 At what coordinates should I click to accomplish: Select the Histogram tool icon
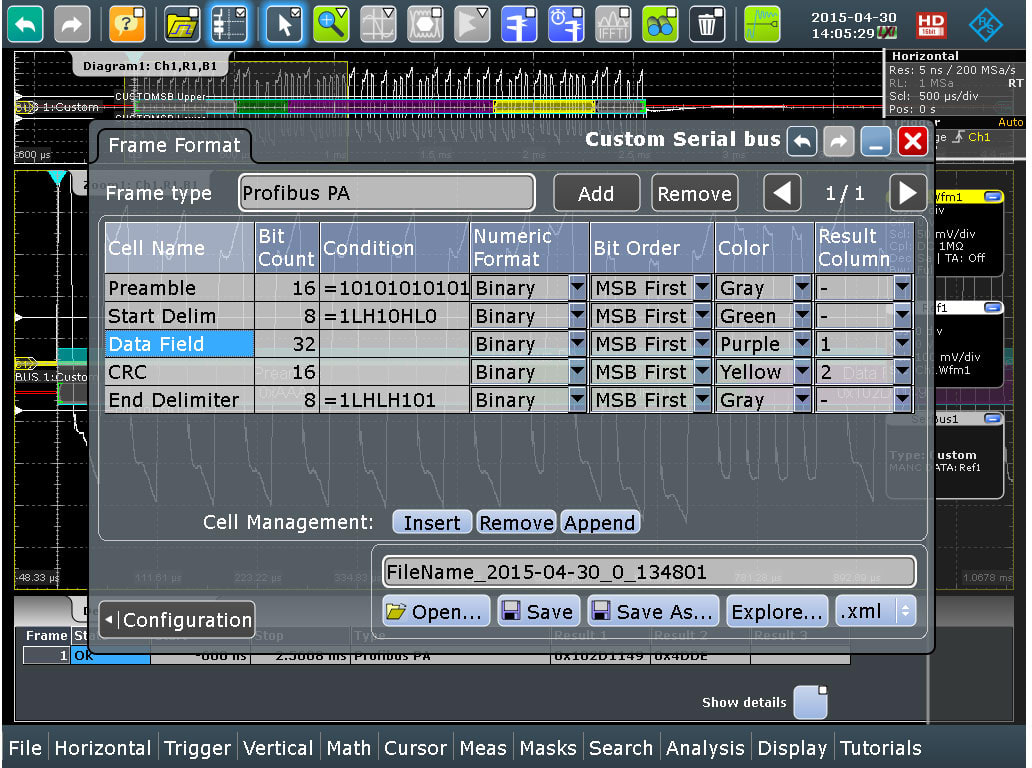[473, 24]
